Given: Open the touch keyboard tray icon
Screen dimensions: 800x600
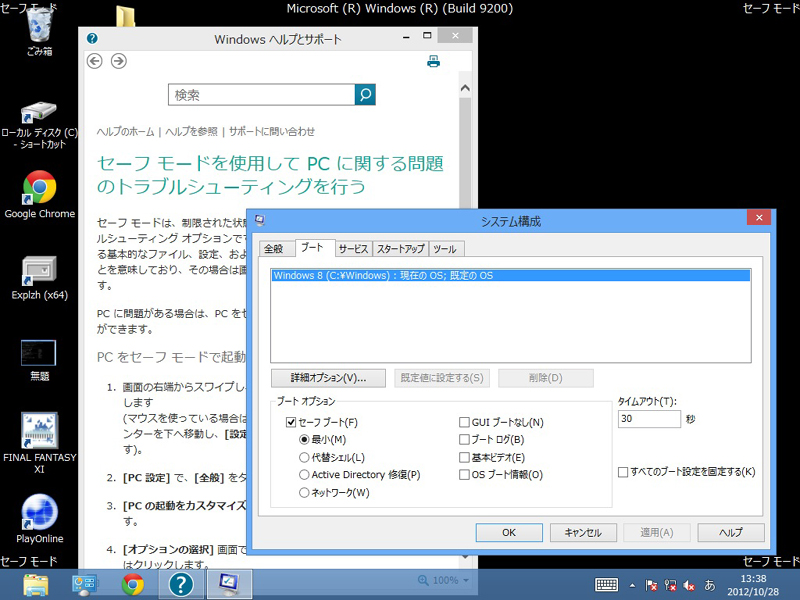Looking at the screenshot, I should pyautogui.click(x=607, y=585).
